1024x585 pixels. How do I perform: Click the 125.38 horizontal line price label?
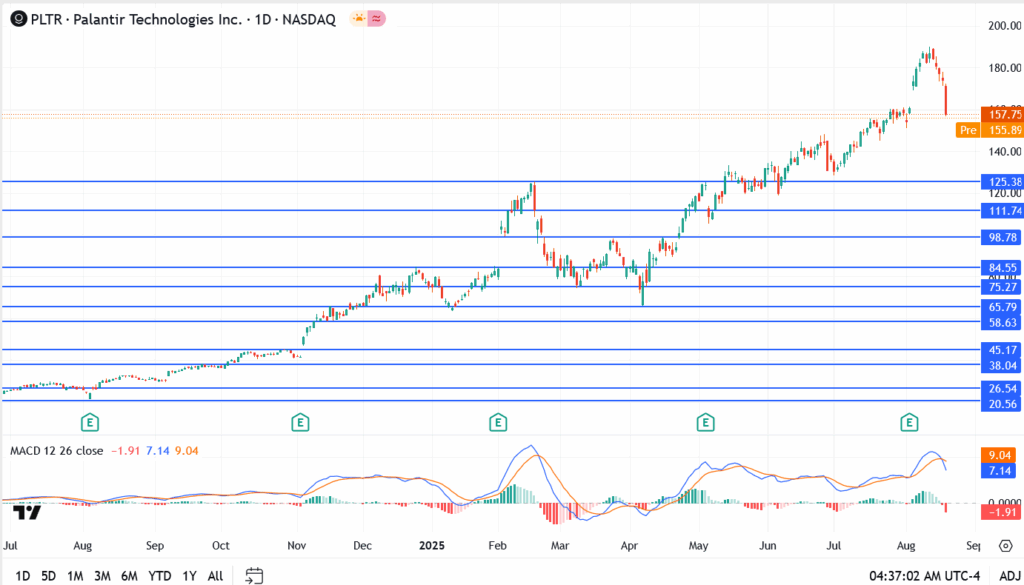[1002, 182]
